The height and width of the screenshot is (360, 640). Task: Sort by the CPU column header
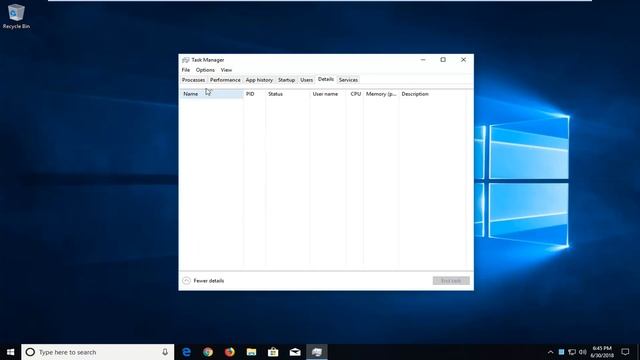[355, 94]
